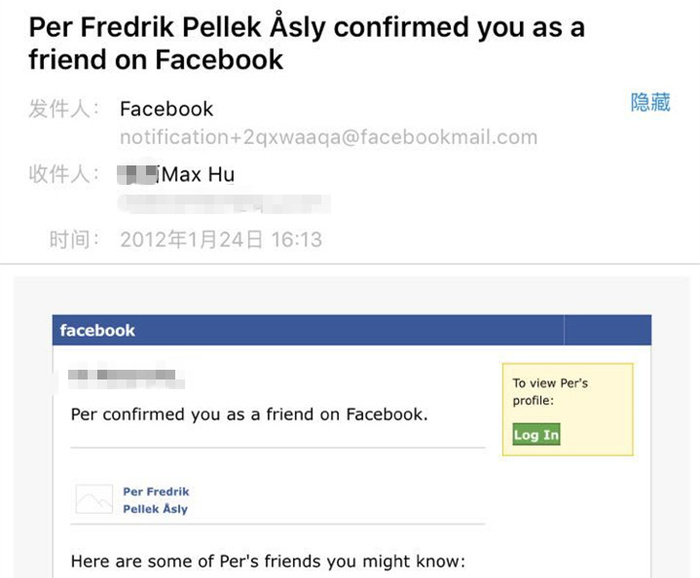
Task: Open Per Fredrik Pellek Åsly profile link
Action: (156, 500)
